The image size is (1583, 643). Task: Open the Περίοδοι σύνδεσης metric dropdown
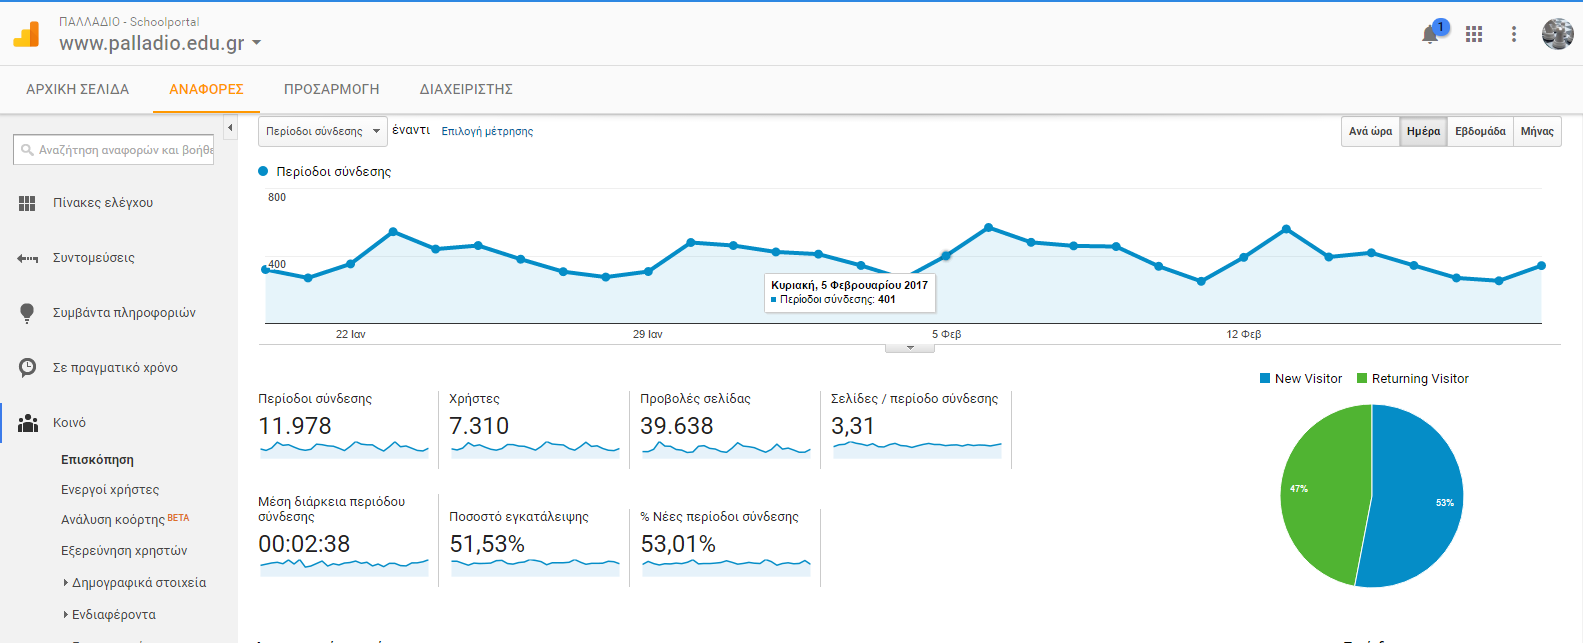tap(323, 131)
